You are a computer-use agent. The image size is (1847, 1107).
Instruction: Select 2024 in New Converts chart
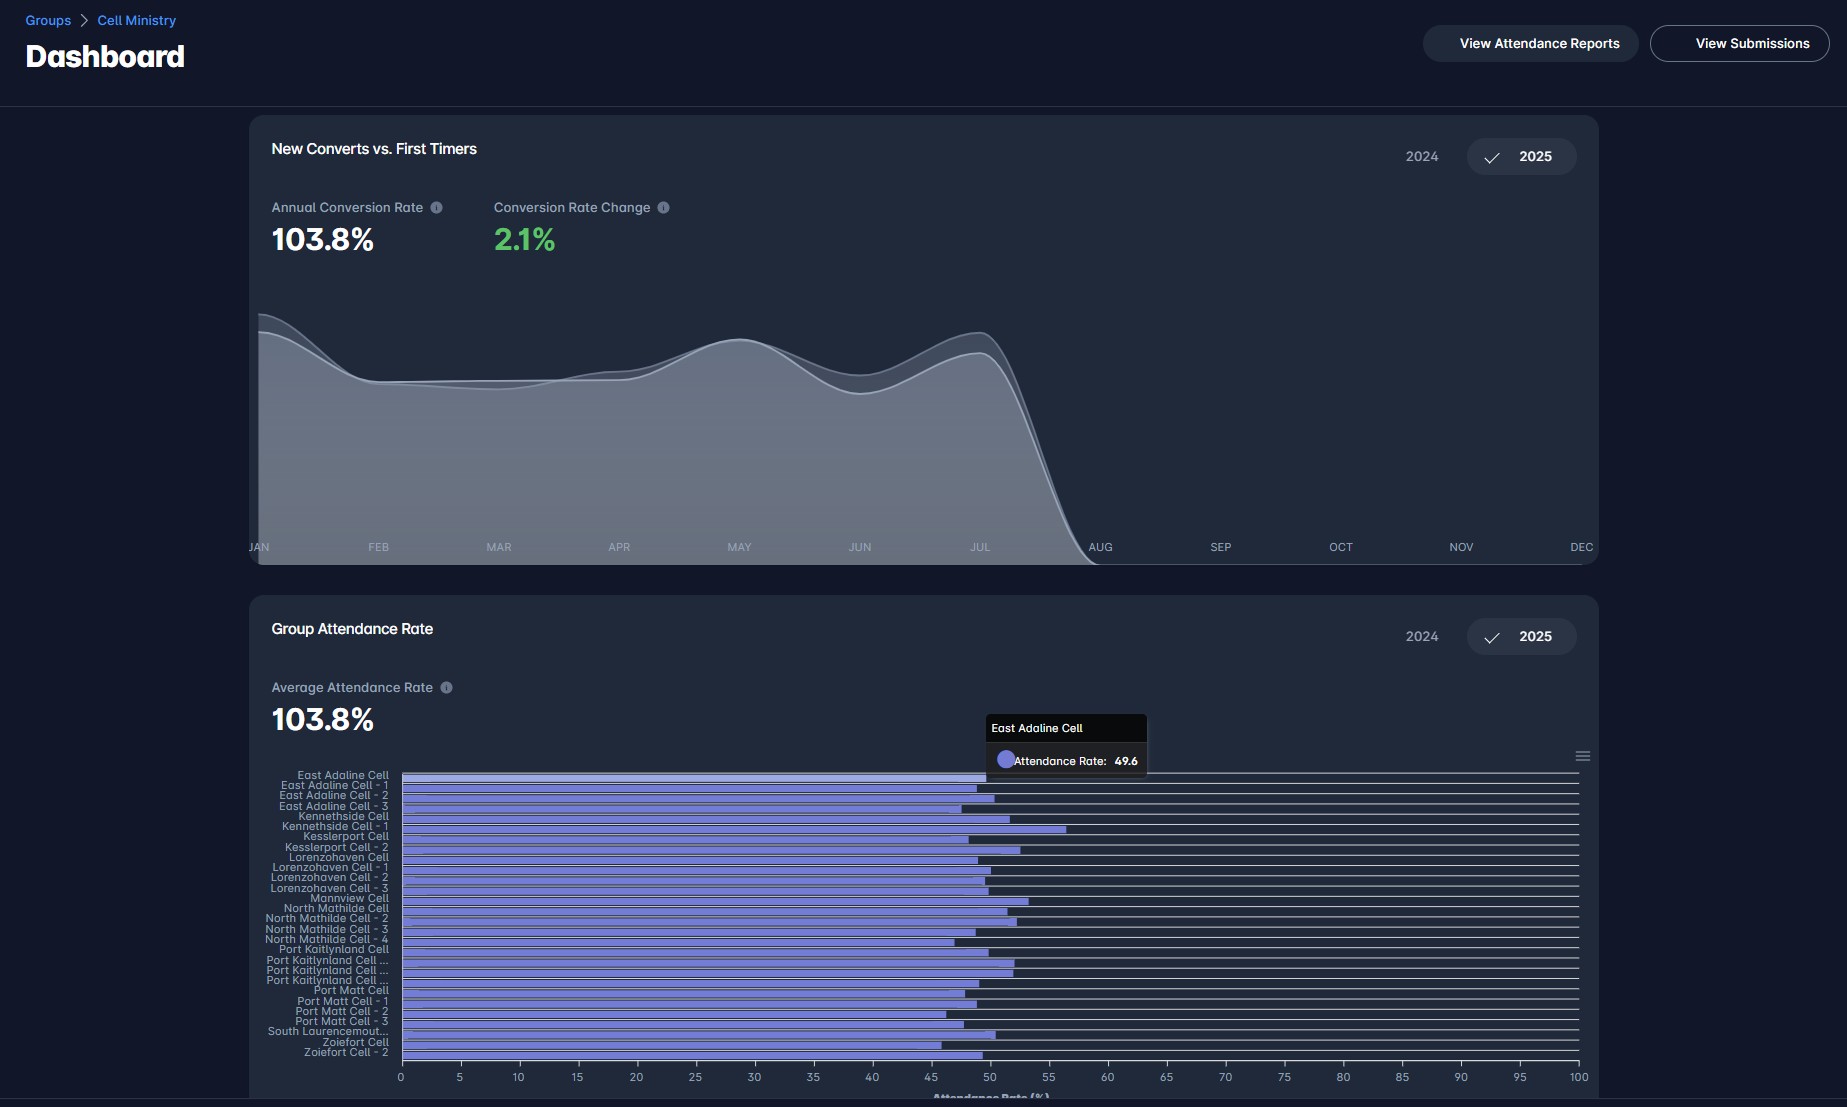(1421, 157)
